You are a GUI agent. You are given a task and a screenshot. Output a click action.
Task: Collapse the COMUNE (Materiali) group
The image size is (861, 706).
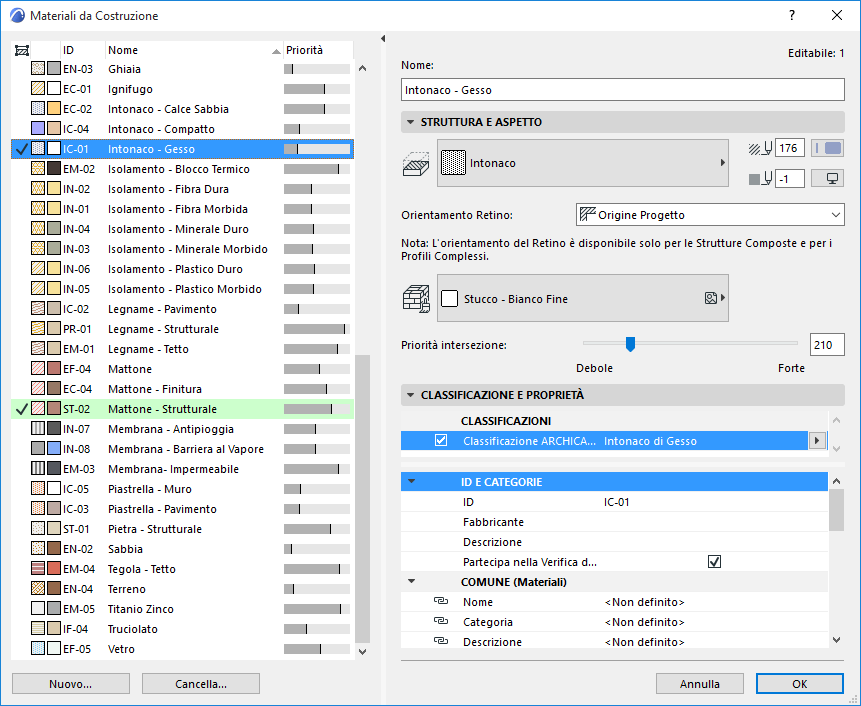(x=411, y=581)
